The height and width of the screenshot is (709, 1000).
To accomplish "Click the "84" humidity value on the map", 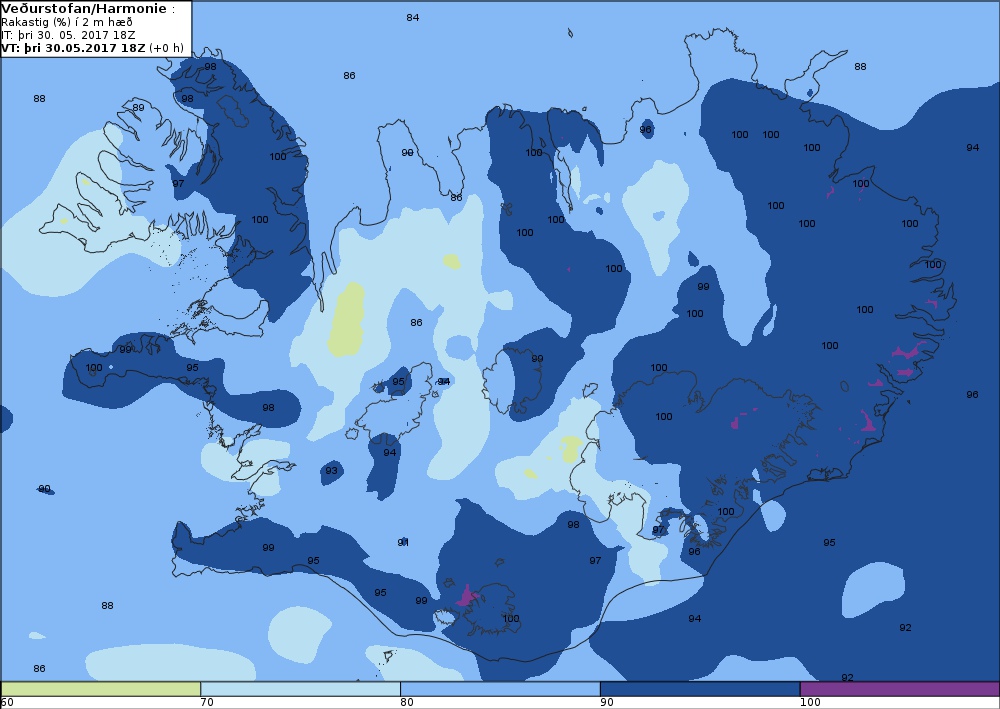I will tap(413, 18).
